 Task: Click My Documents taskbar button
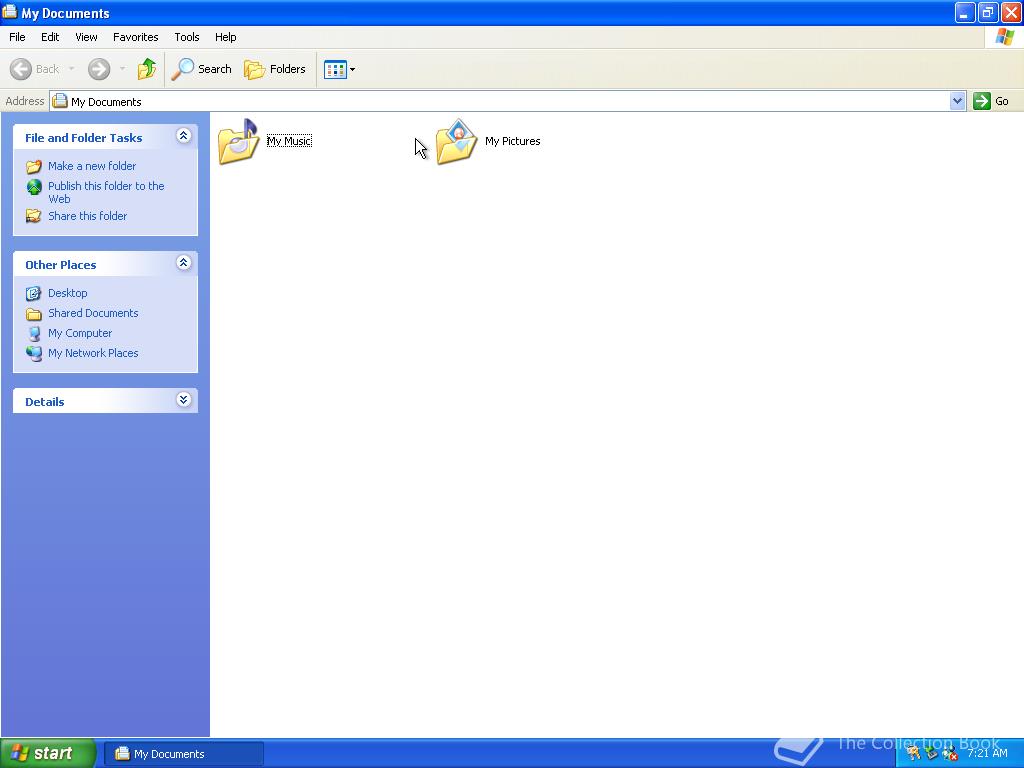point(184,754)
